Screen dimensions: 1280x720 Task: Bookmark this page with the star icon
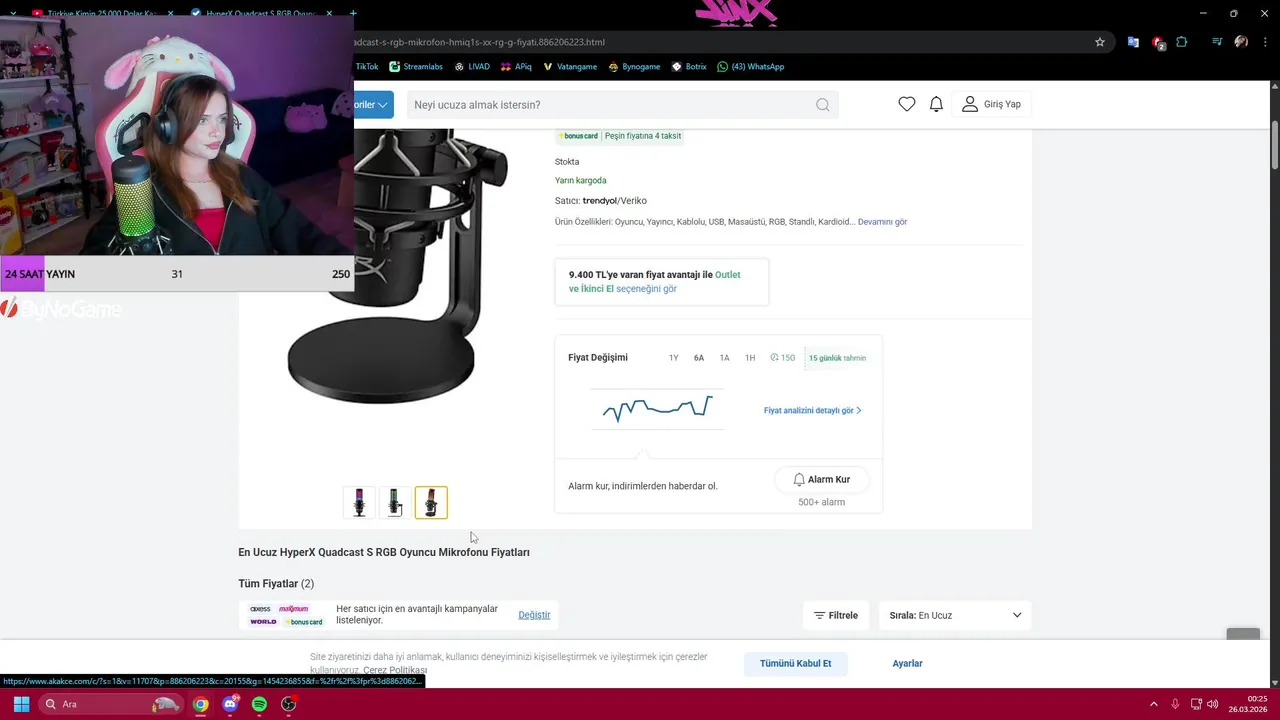tap(1100, 42)
